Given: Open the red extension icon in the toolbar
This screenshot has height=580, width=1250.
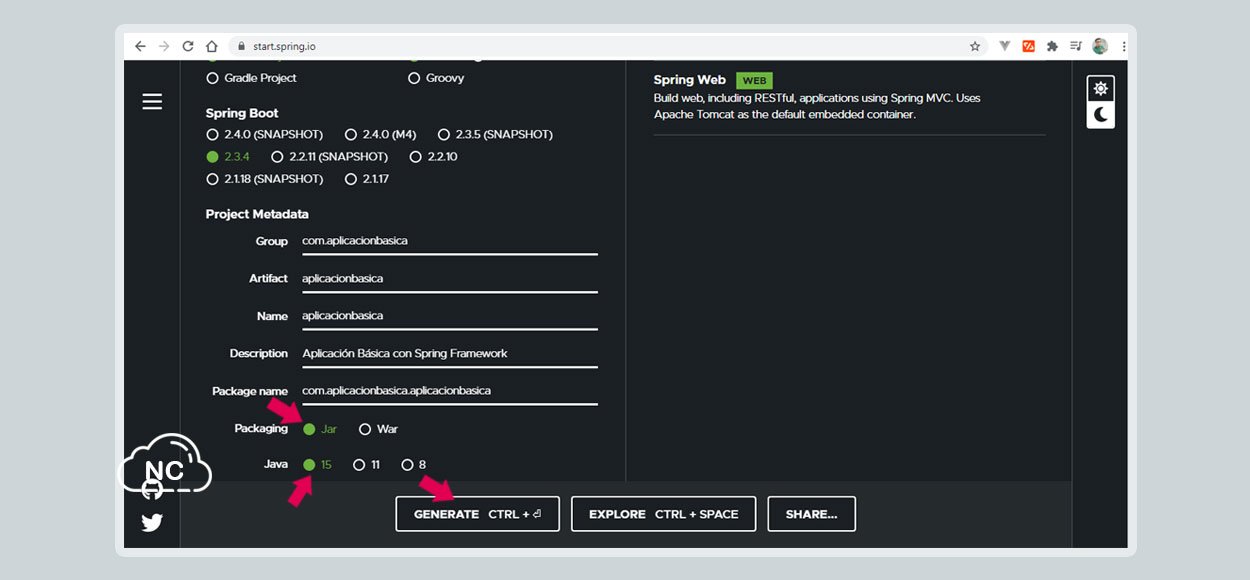Looking at the screenshot, I should (1028, 46).
